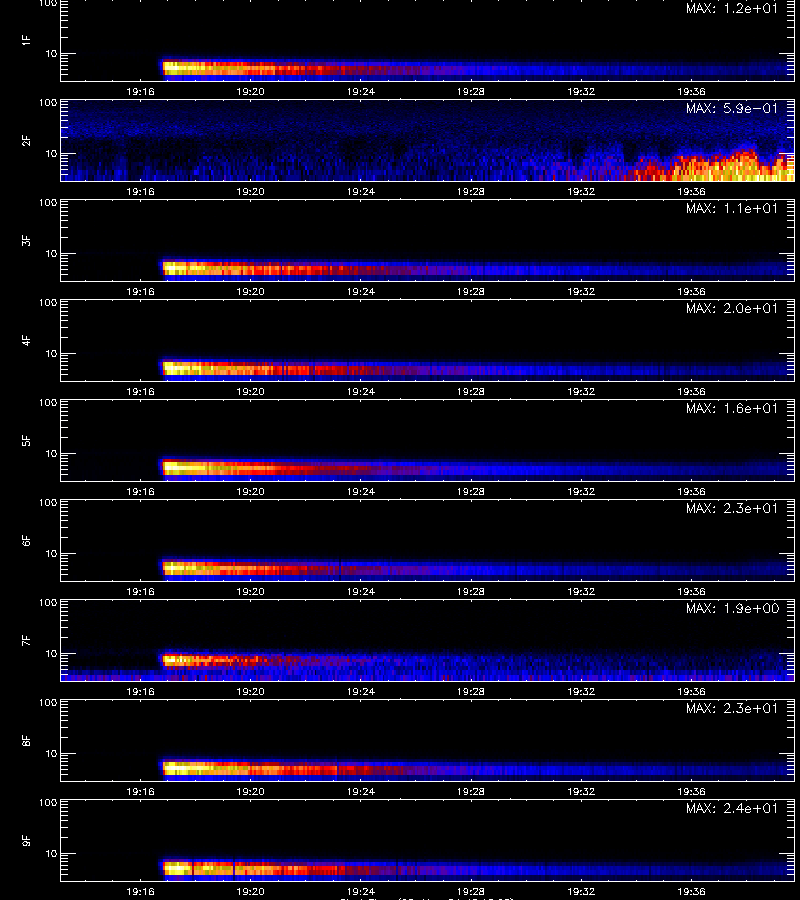Click the 19:20 time label under panel 8F

(250, 792)
